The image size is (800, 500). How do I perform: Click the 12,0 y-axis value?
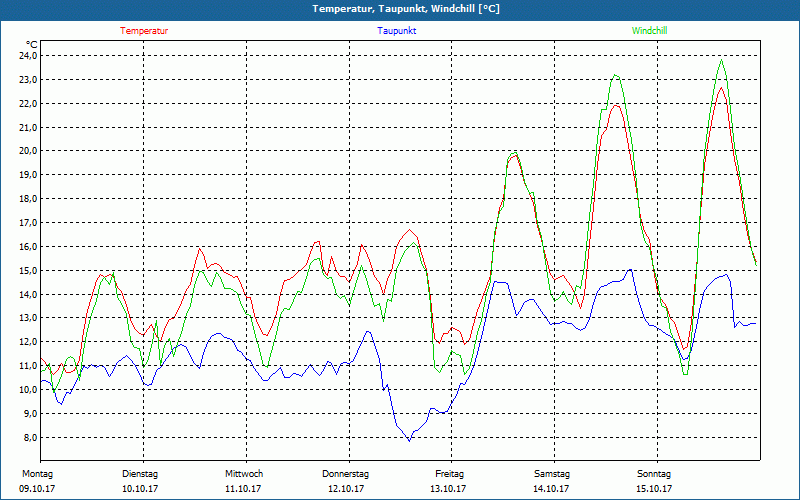28,342
